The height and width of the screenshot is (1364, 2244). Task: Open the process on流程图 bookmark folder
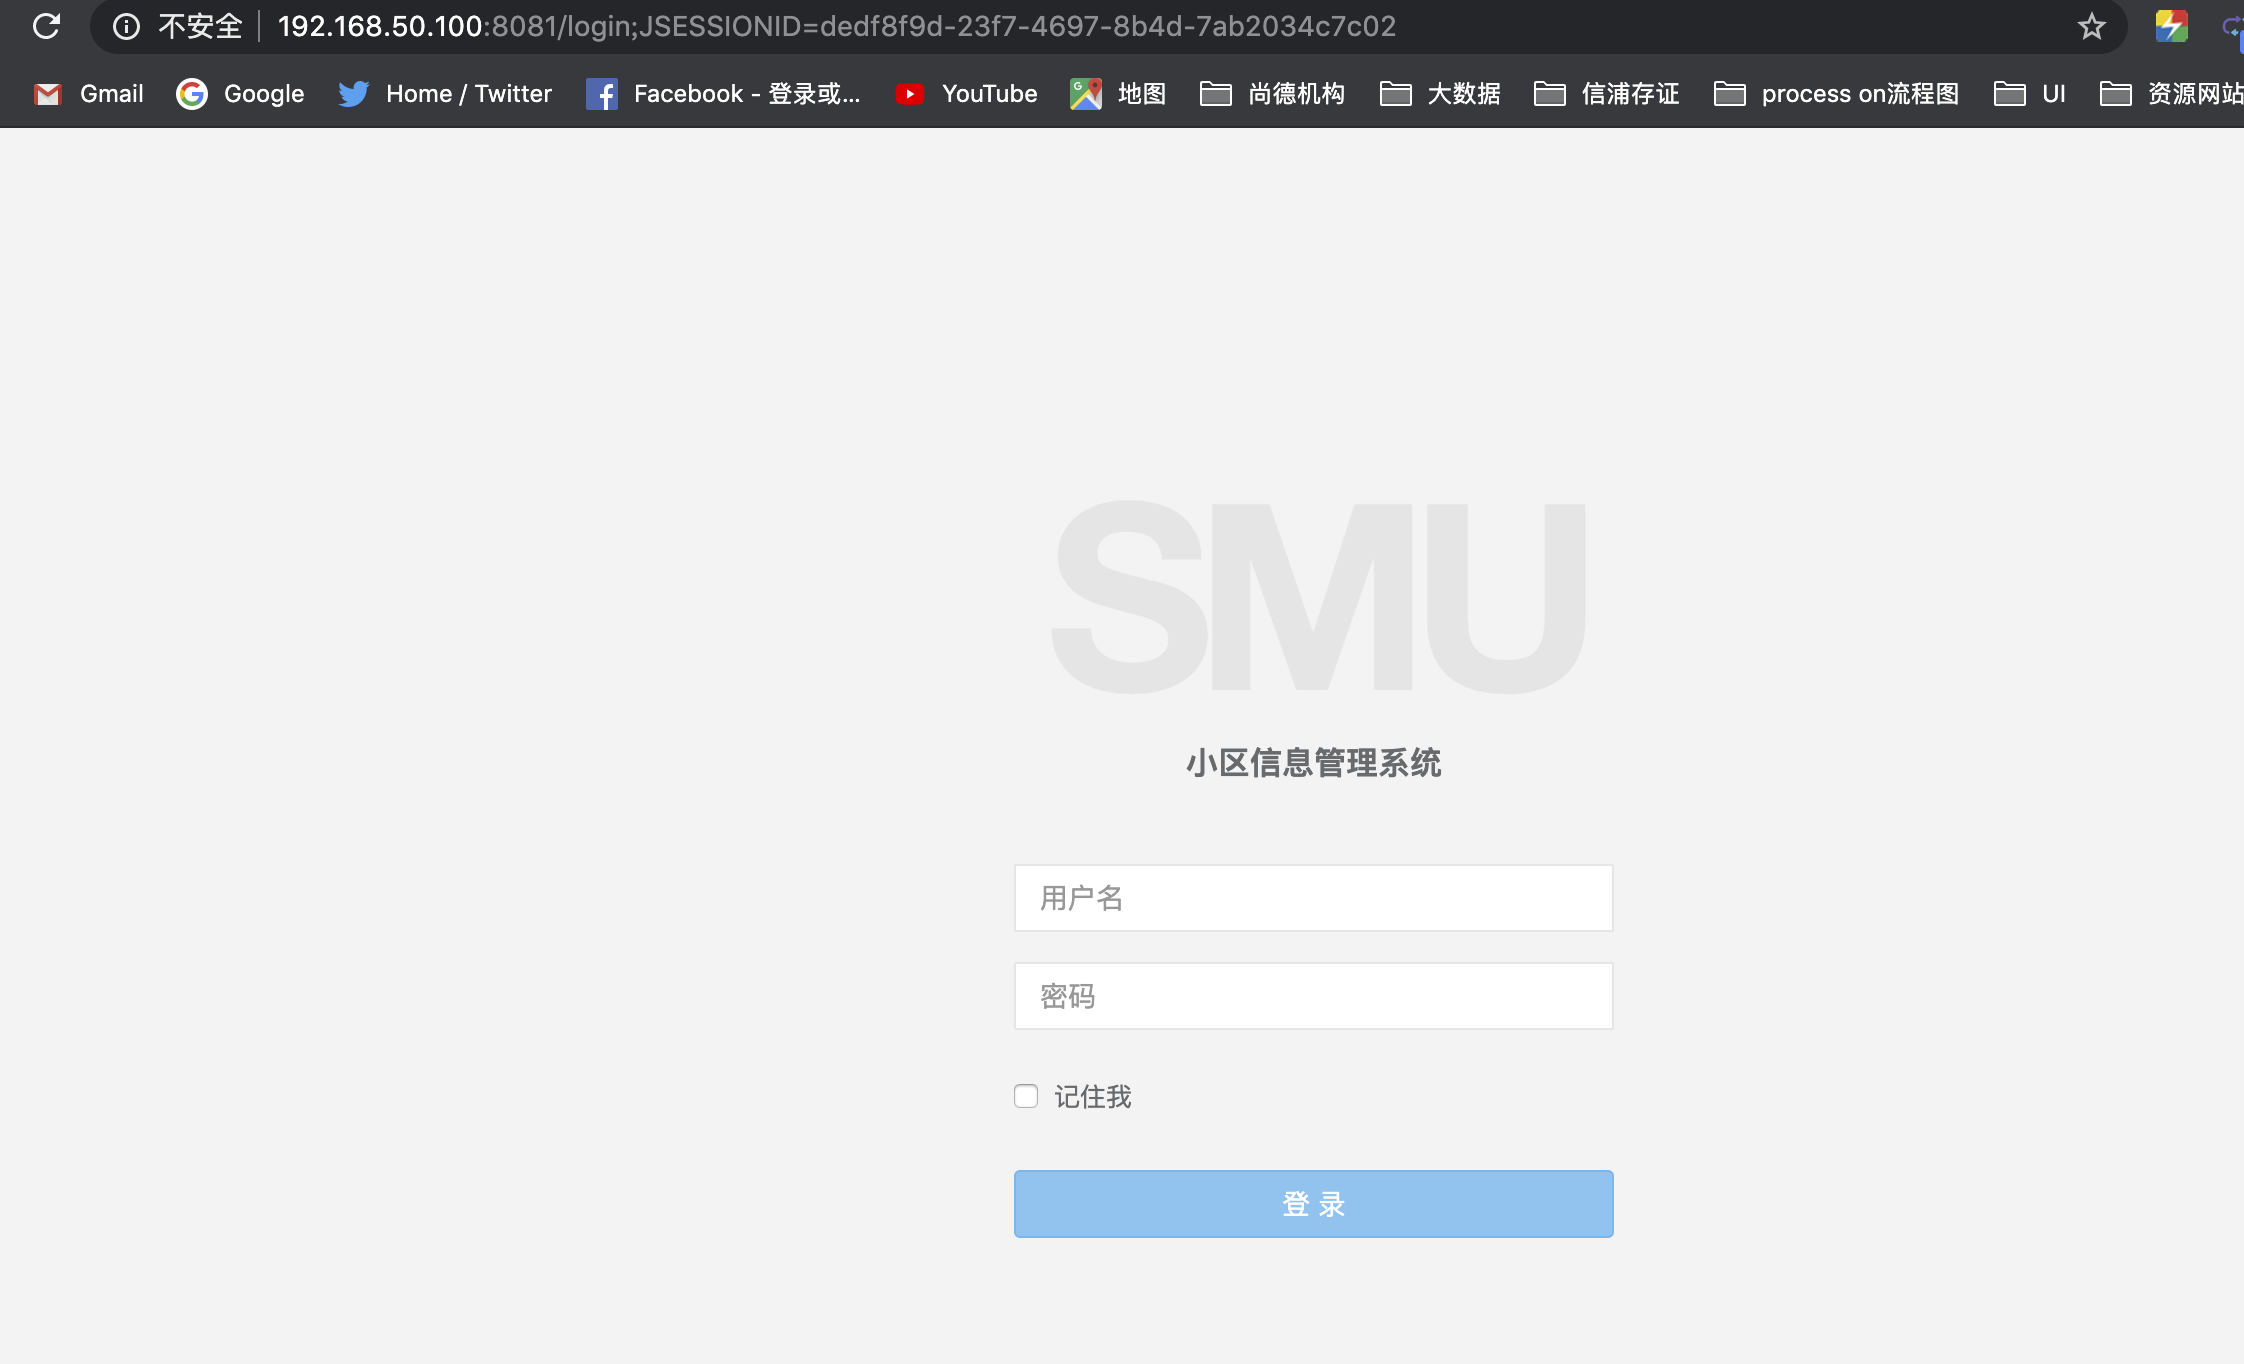coord(1836,94)
